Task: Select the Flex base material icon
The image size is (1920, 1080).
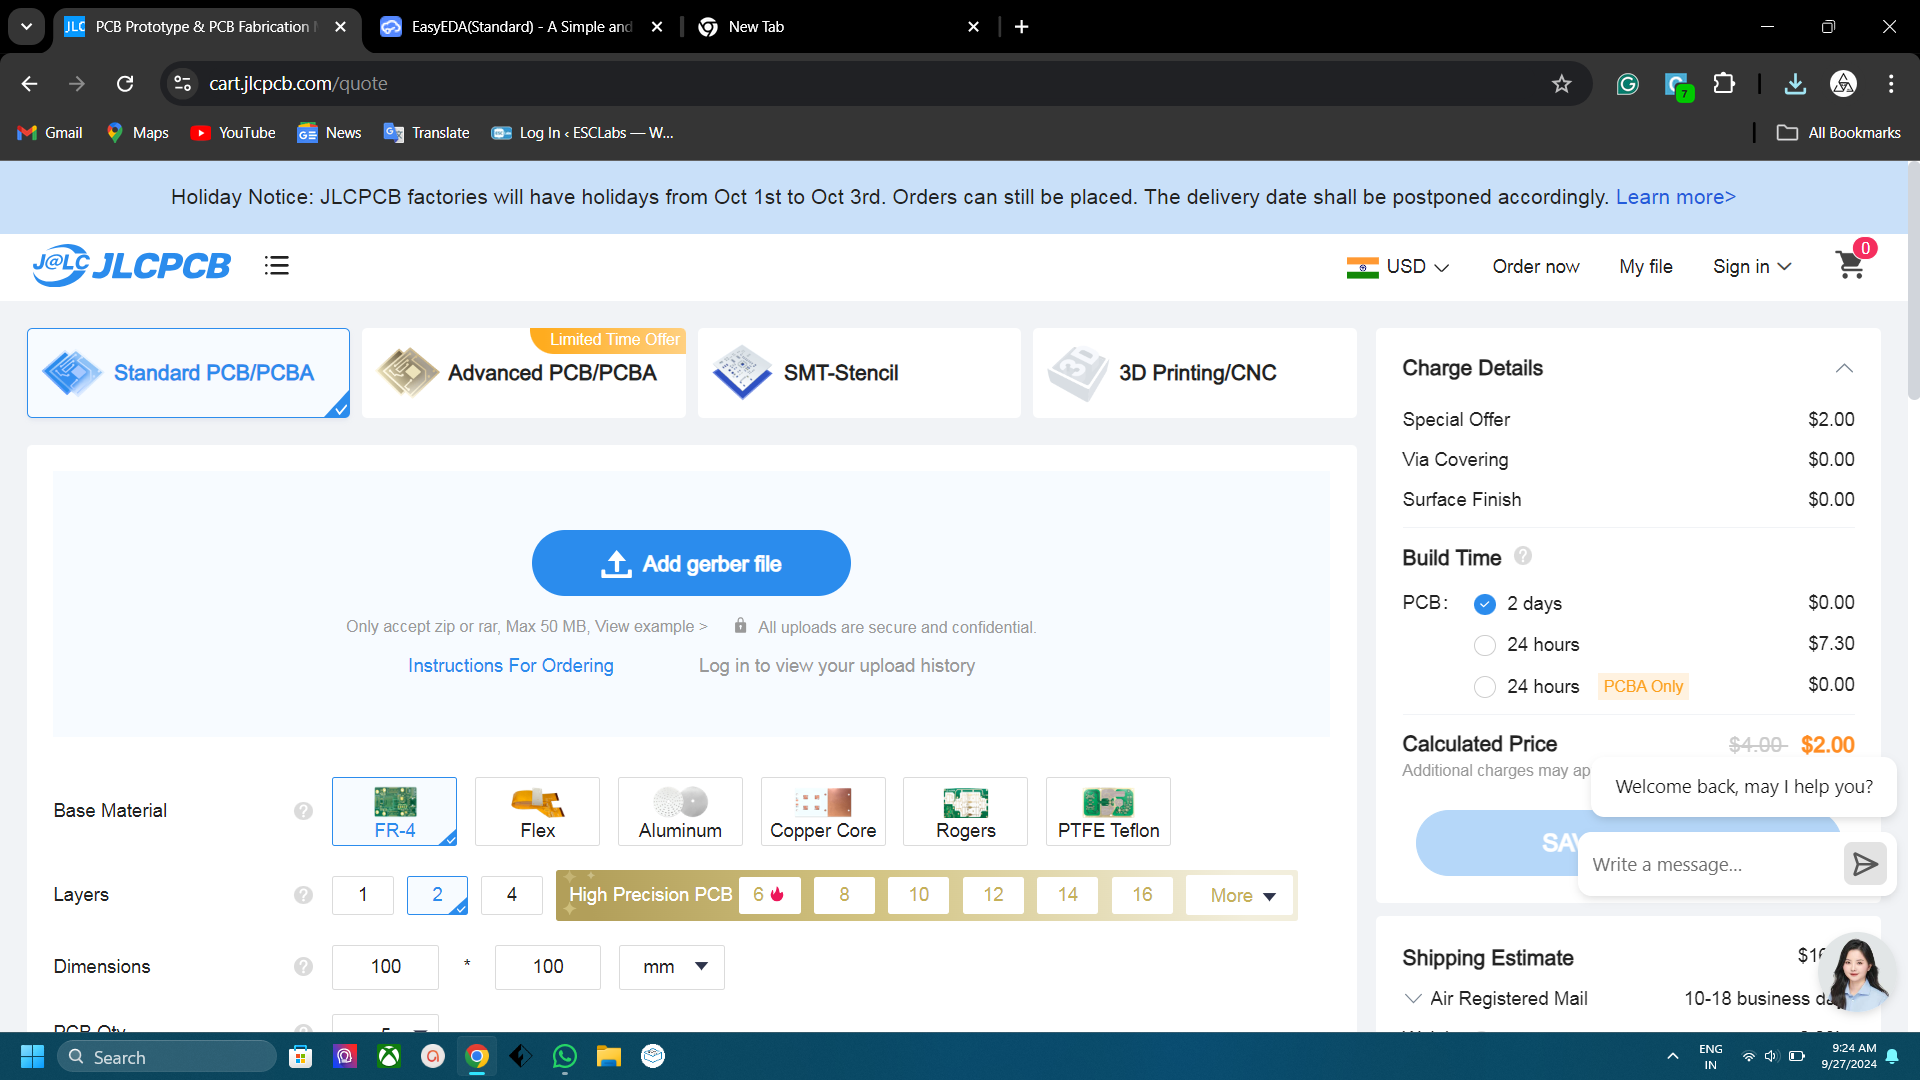Action: click(x=537, y=811)
